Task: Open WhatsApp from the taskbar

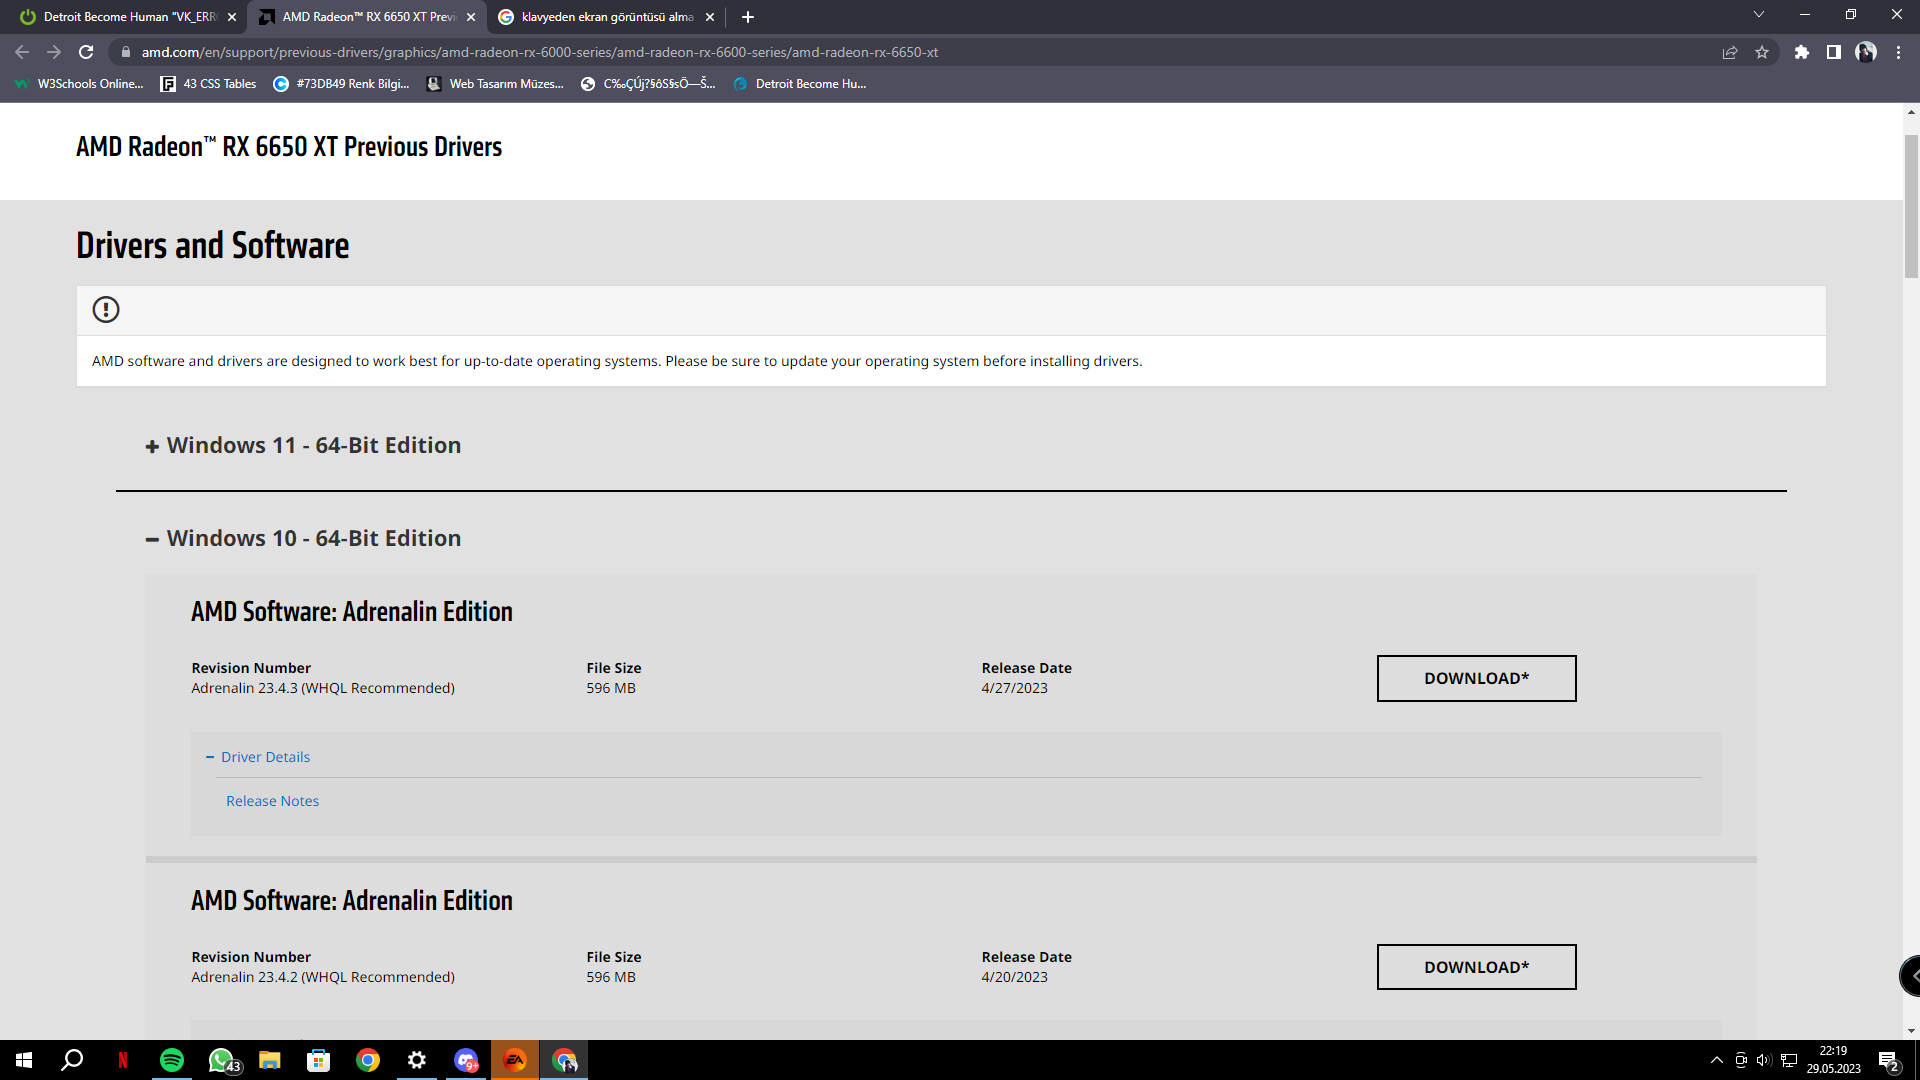Action: pos(221,1060)
